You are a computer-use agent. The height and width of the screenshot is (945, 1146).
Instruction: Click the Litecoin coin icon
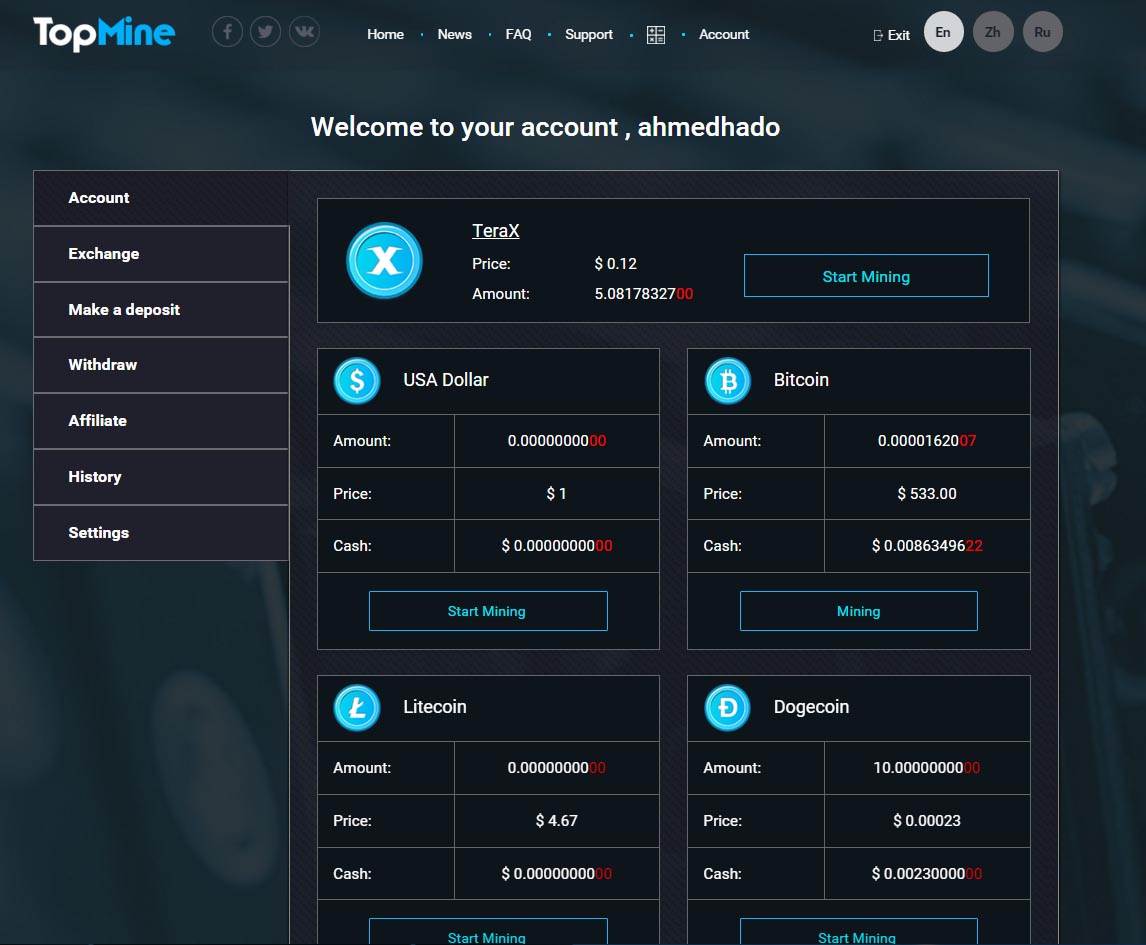357,707
